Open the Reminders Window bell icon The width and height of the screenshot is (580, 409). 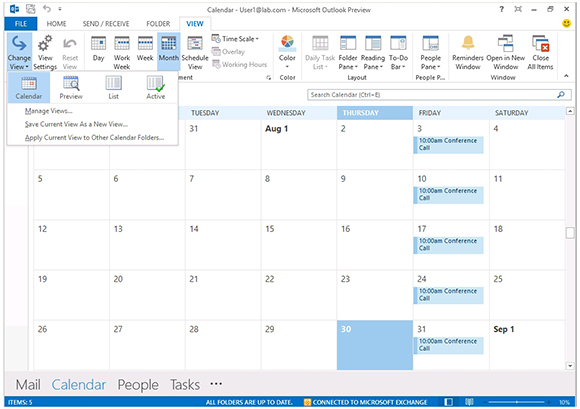pos(468,52)
